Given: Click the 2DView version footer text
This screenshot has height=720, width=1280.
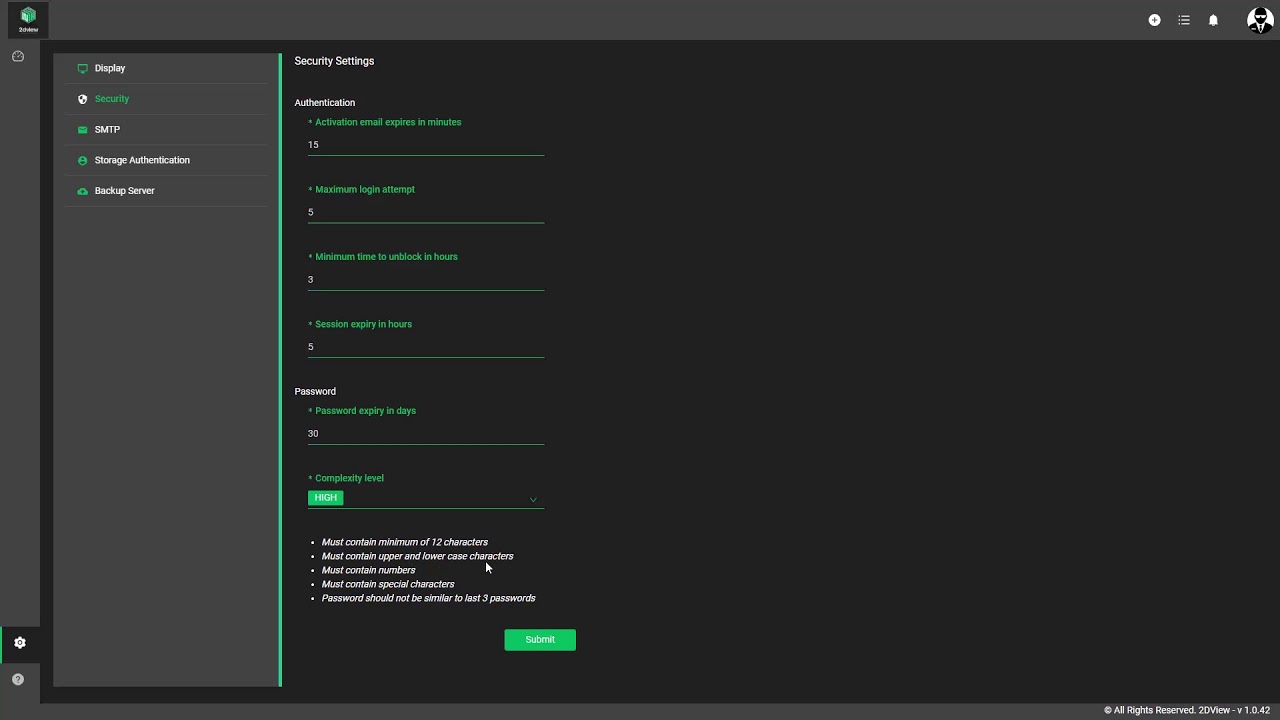Looking at the screenshot, I should coord(1187,711).
